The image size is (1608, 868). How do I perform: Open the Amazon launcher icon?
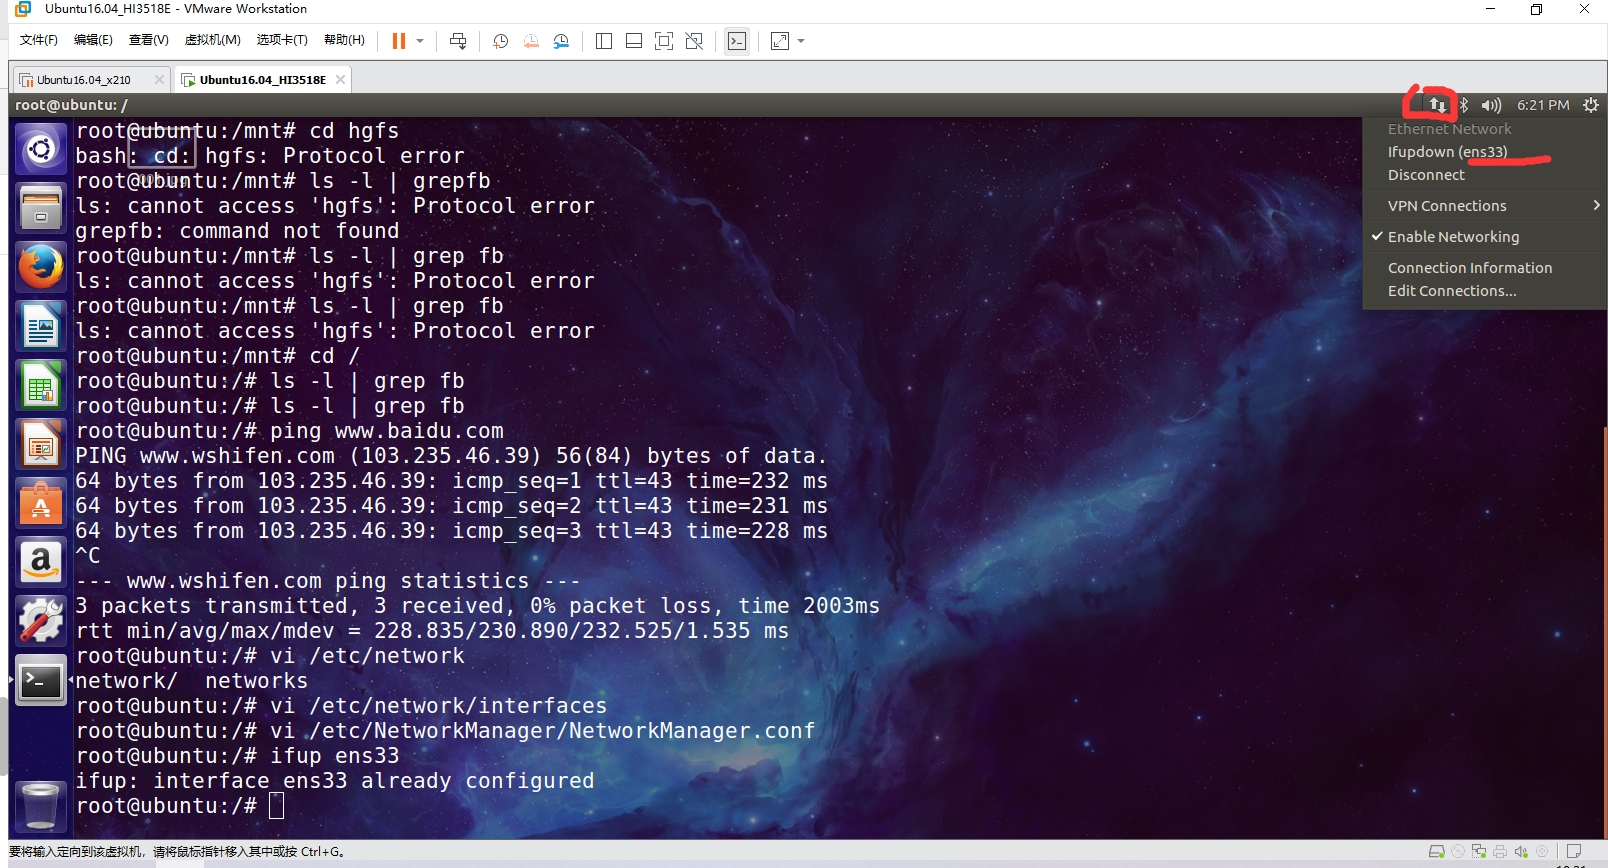point(41,562)
